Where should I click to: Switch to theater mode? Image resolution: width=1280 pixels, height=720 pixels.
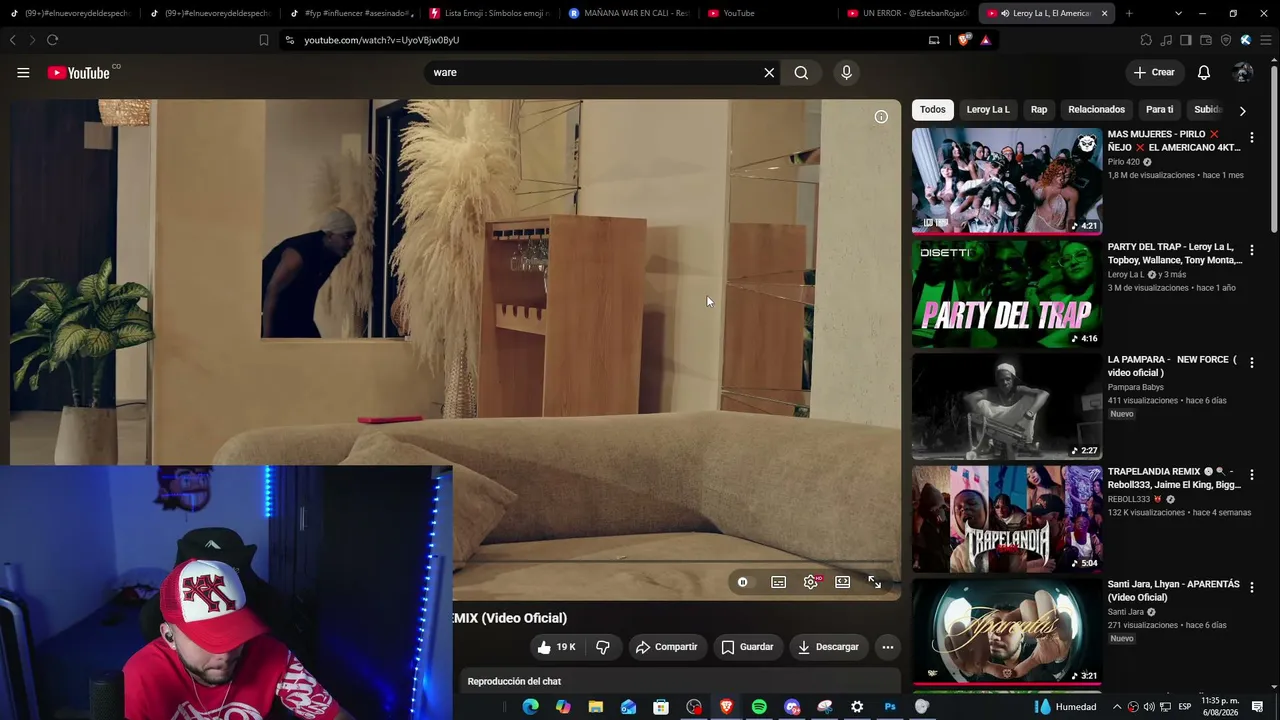pyautogui.click(x=843, y=582)
